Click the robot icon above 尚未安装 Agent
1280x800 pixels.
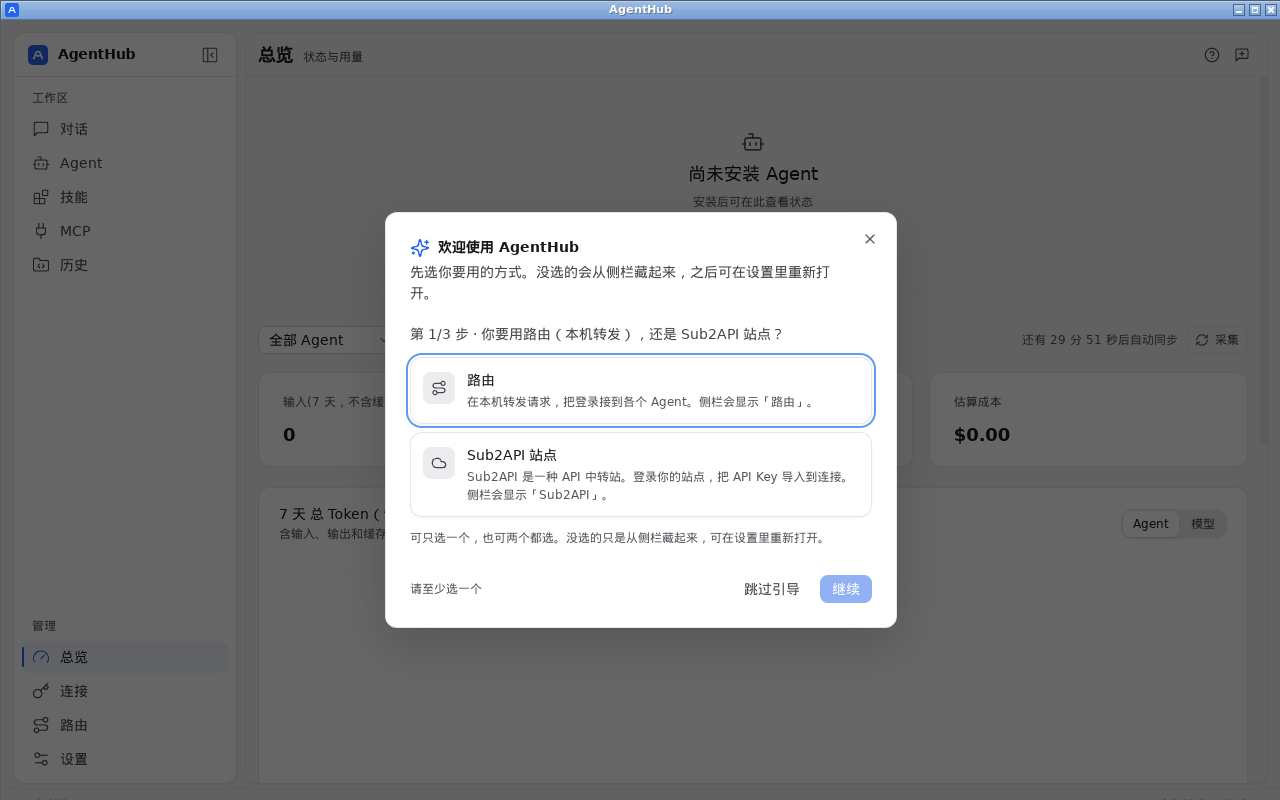(753, 143)
